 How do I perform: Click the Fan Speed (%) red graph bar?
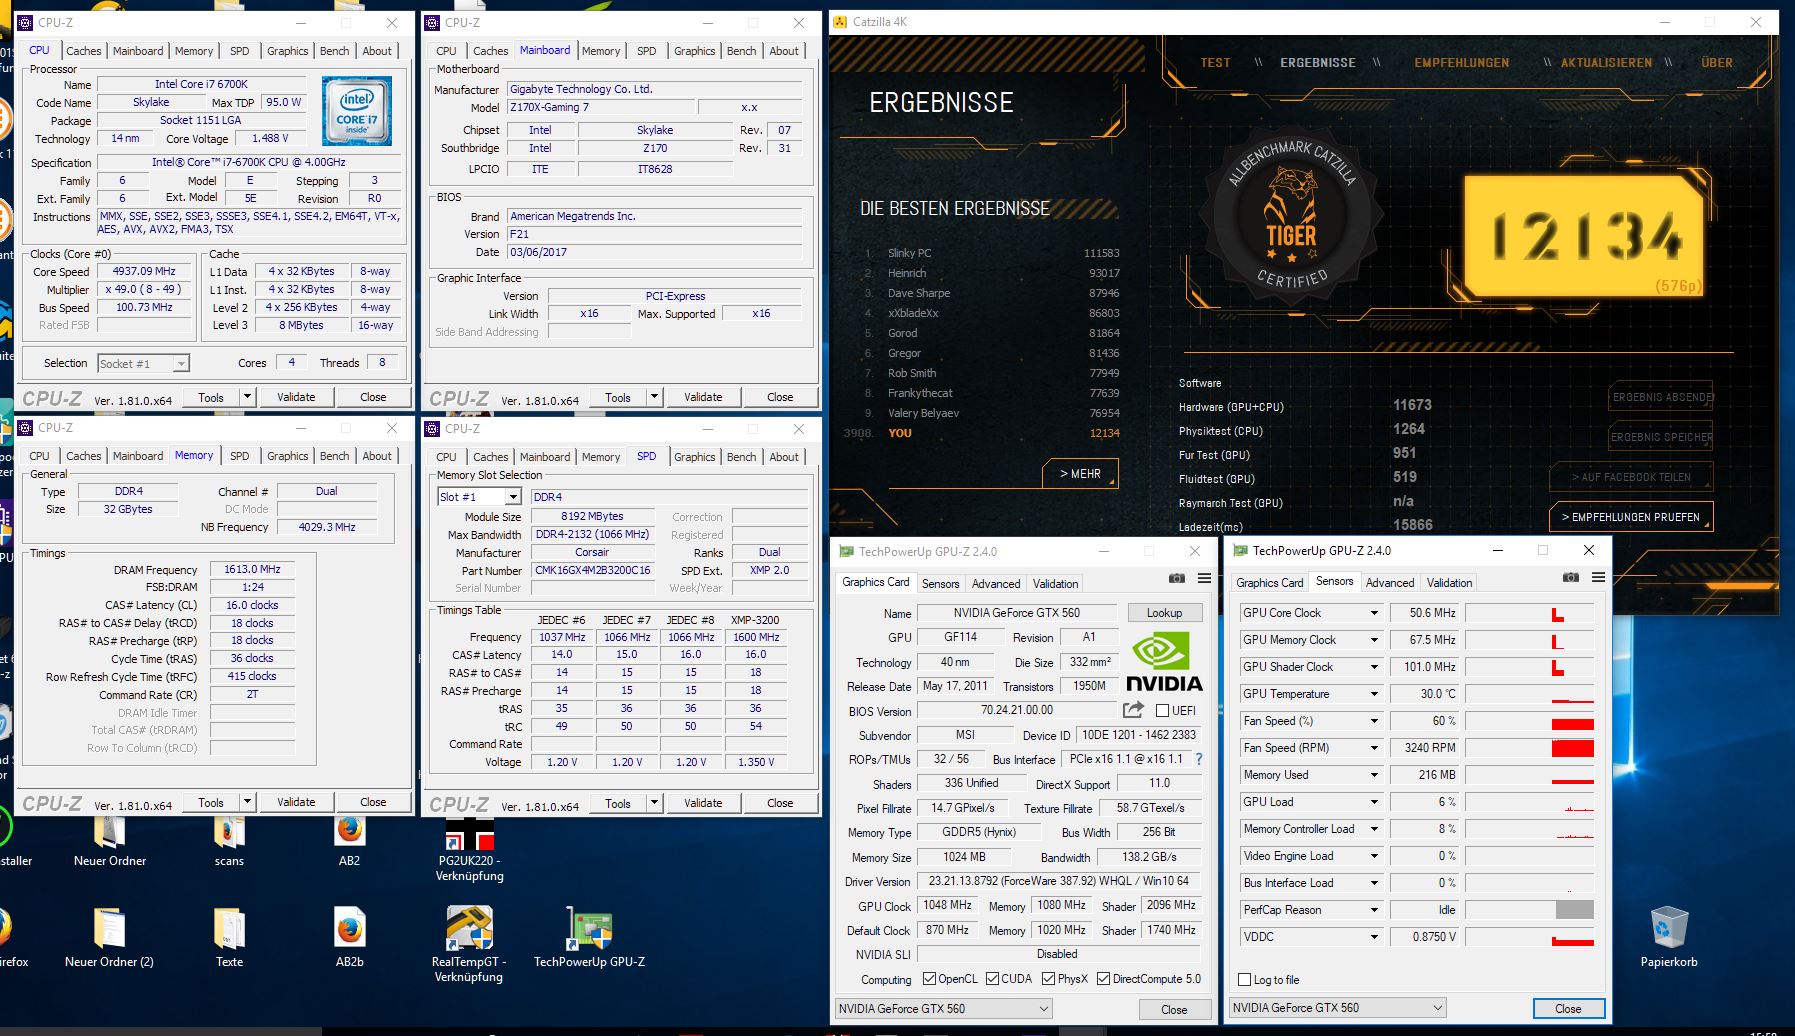coord(1572,724)
